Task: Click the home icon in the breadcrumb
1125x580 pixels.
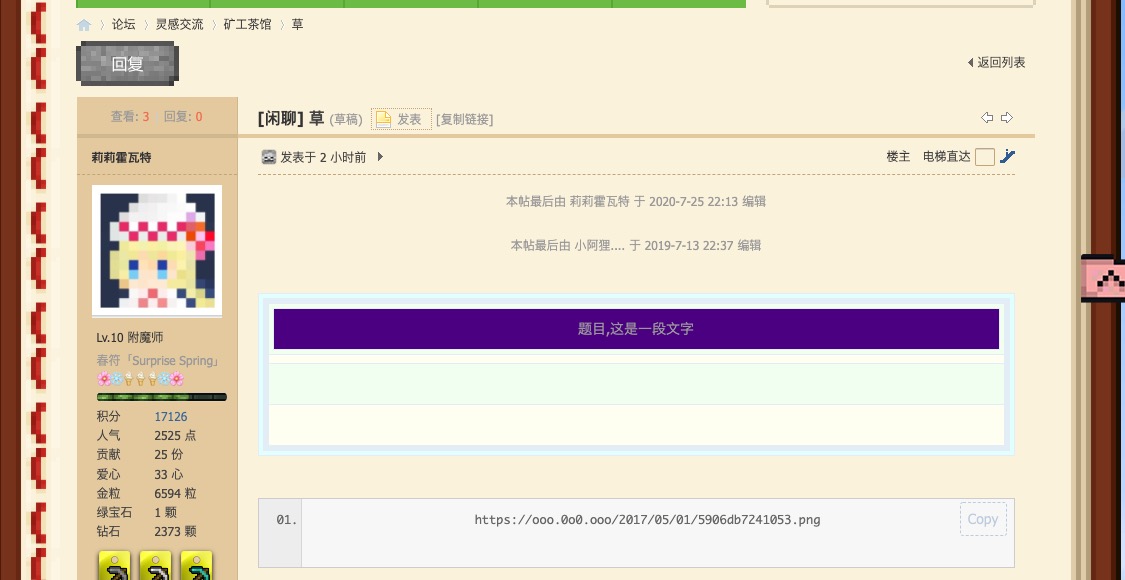Action: (84, 25)
